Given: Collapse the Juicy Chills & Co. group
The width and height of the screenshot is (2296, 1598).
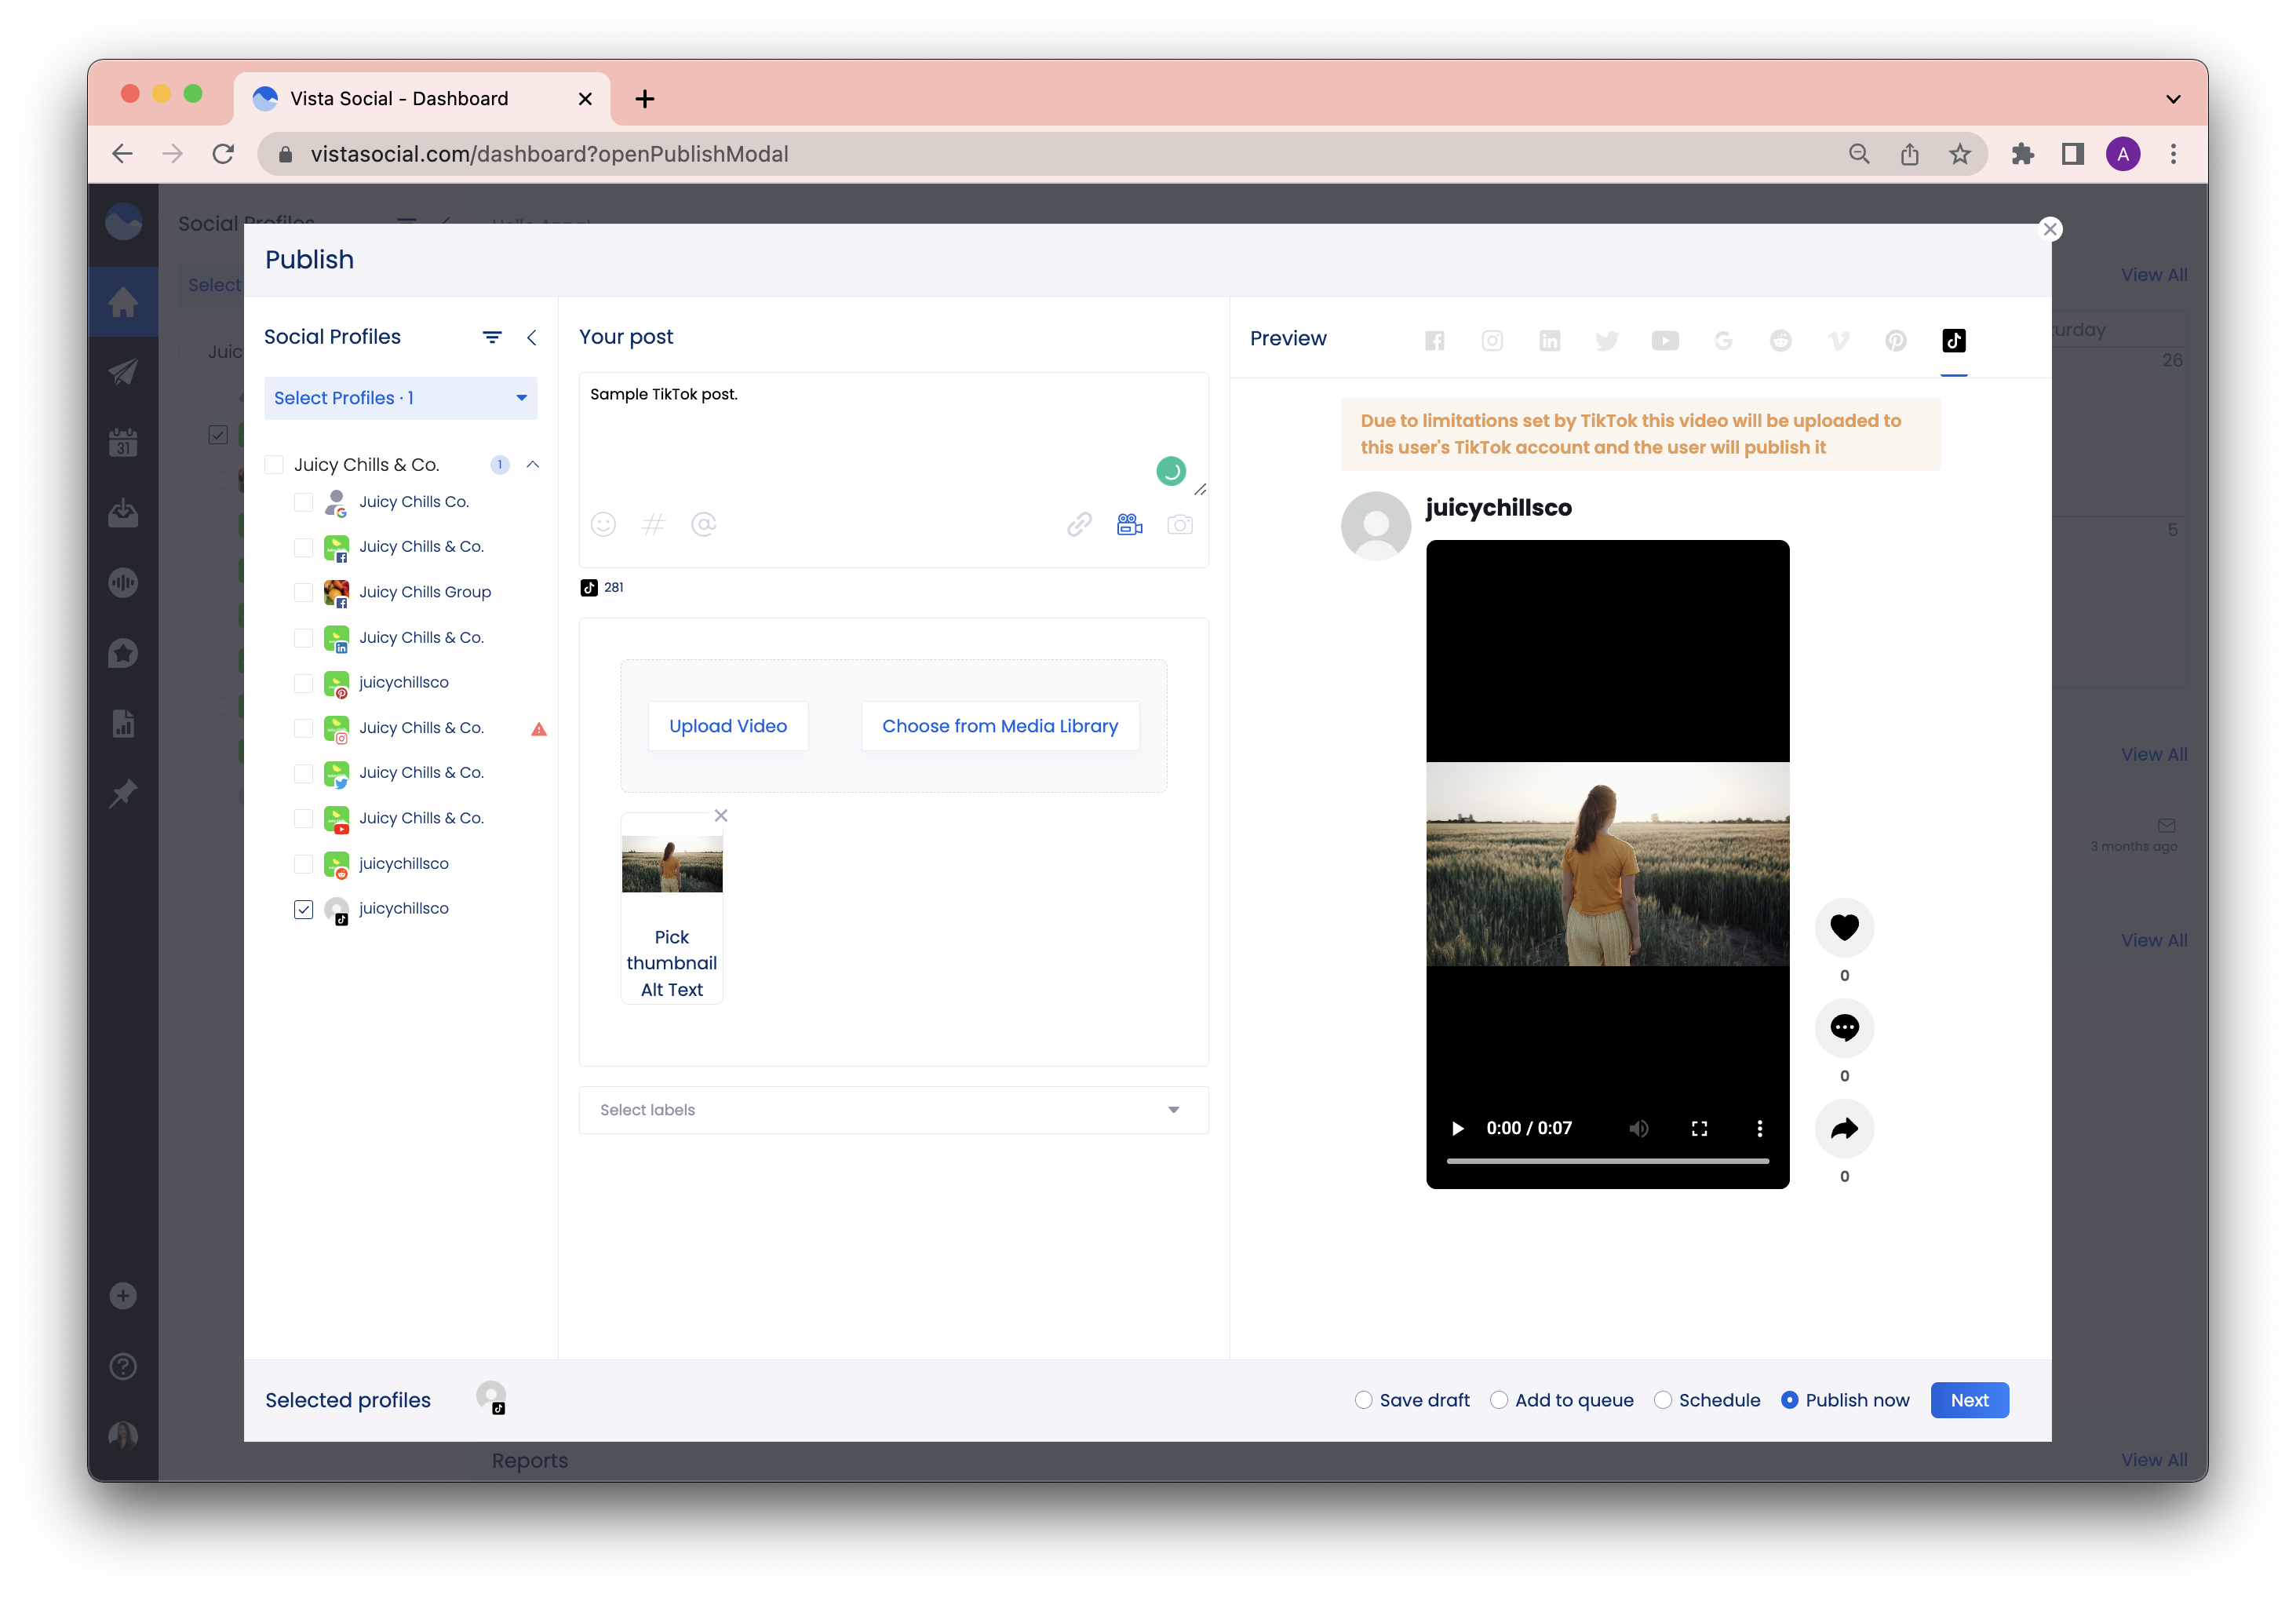Looking at the screenshot, I should click(x=532, y=465).
